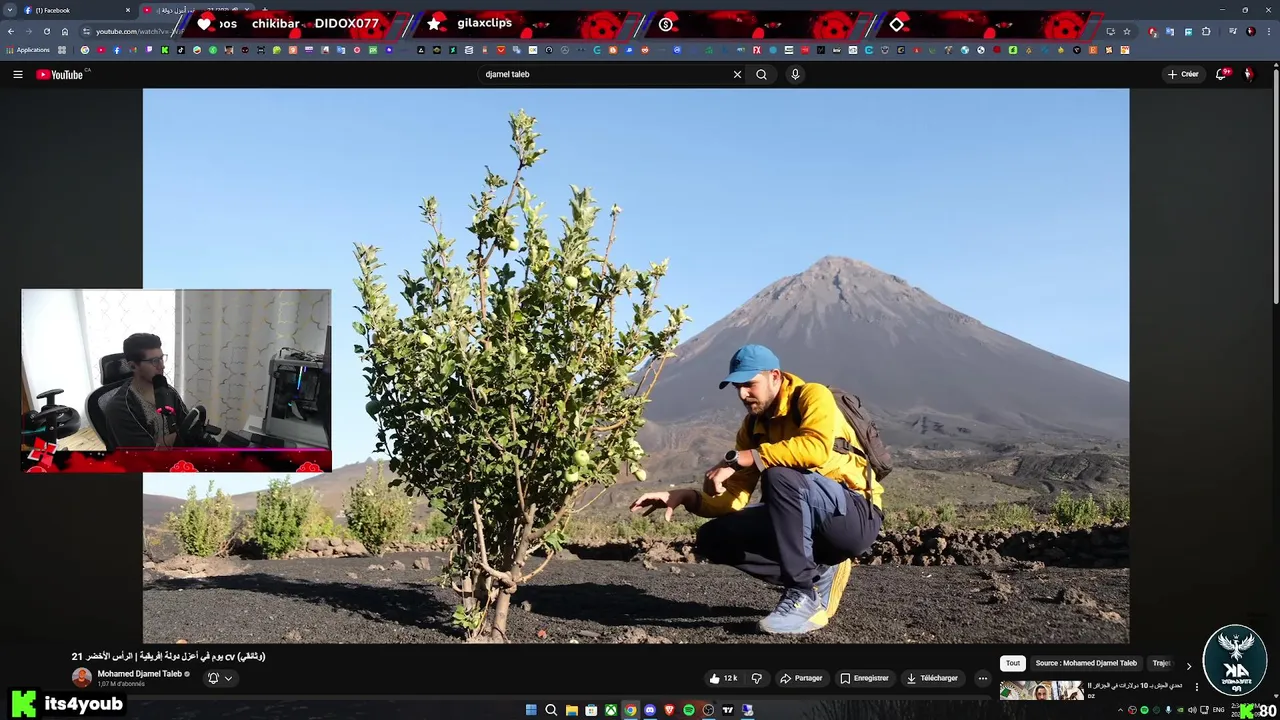Open Mohamed Djamel Taleb channel name link
This screenshot has height=720, width=1280.
pyautogui.click(x=140, y=674)
